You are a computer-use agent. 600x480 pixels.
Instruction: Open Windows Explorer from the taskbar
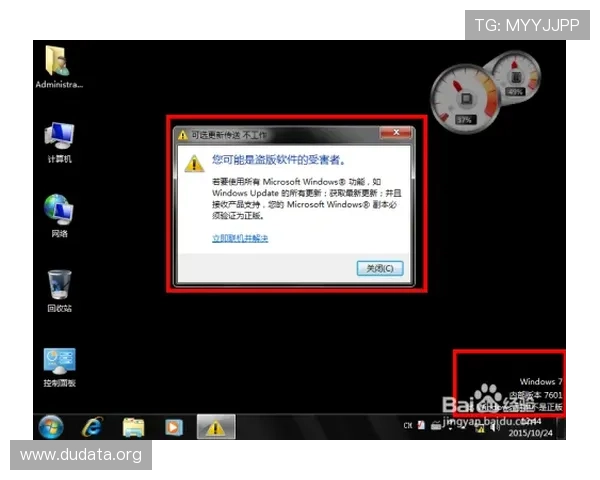133,427
